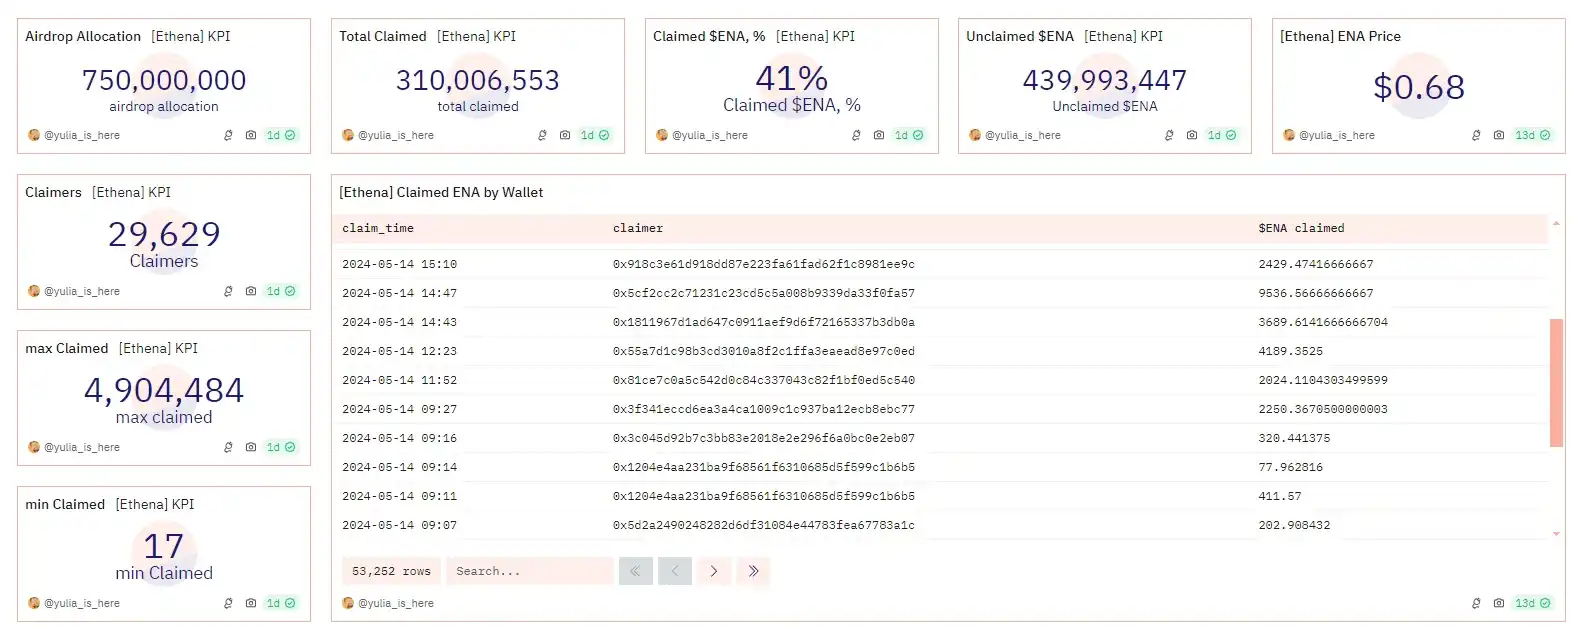Click camera icon below Claimed ENA by Wallet table
The height and width of the screenshot is (626, 1571).
tap(1498, 603)
